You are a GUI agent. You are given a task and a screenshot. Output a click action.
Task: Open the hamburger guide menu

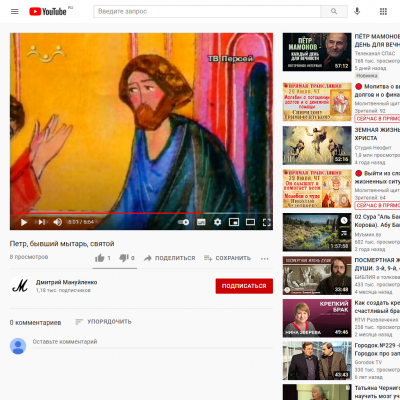pos(15,12)
